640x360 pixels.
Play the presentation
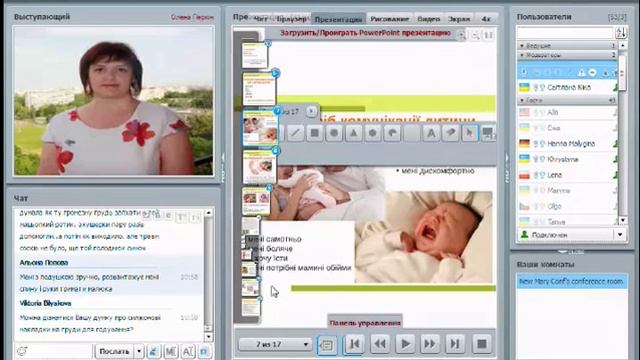click(x=405, y=344)
